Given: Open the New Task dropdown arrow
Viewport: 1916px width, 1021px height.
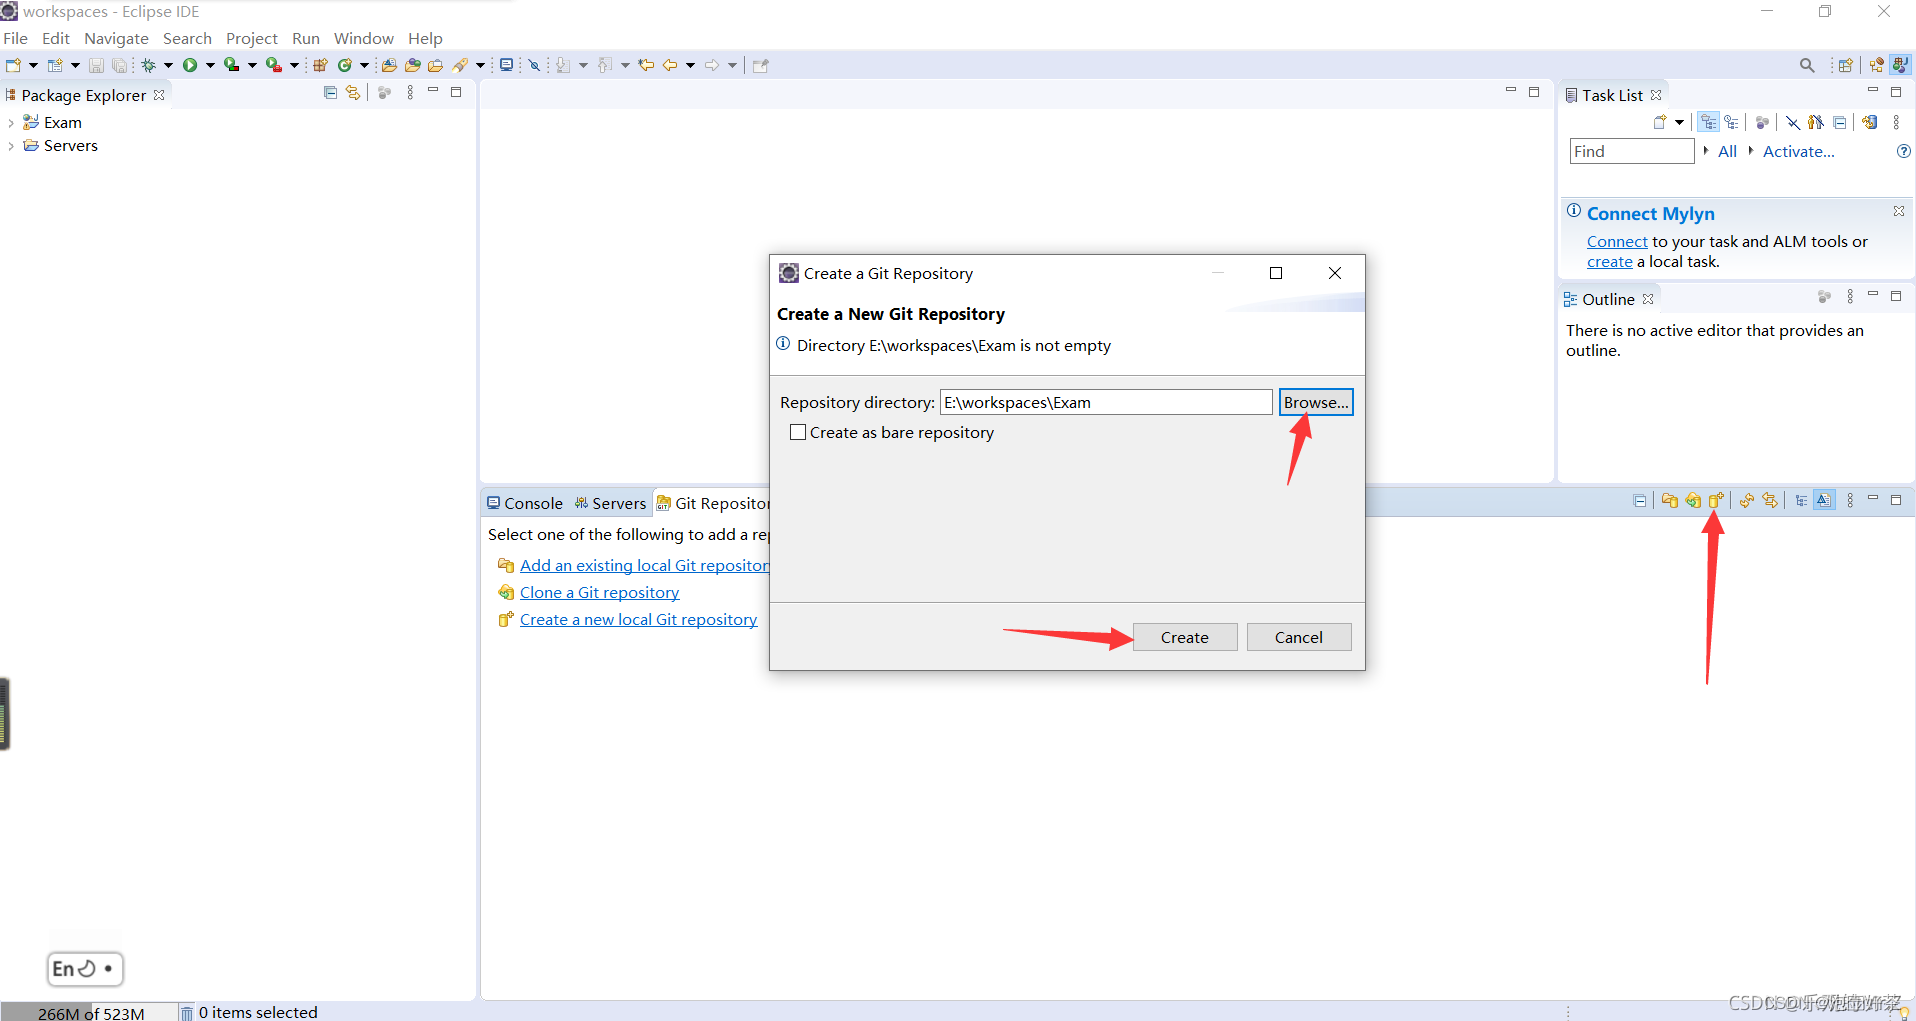Looking at the screenshot, I should coord(1679,122).
